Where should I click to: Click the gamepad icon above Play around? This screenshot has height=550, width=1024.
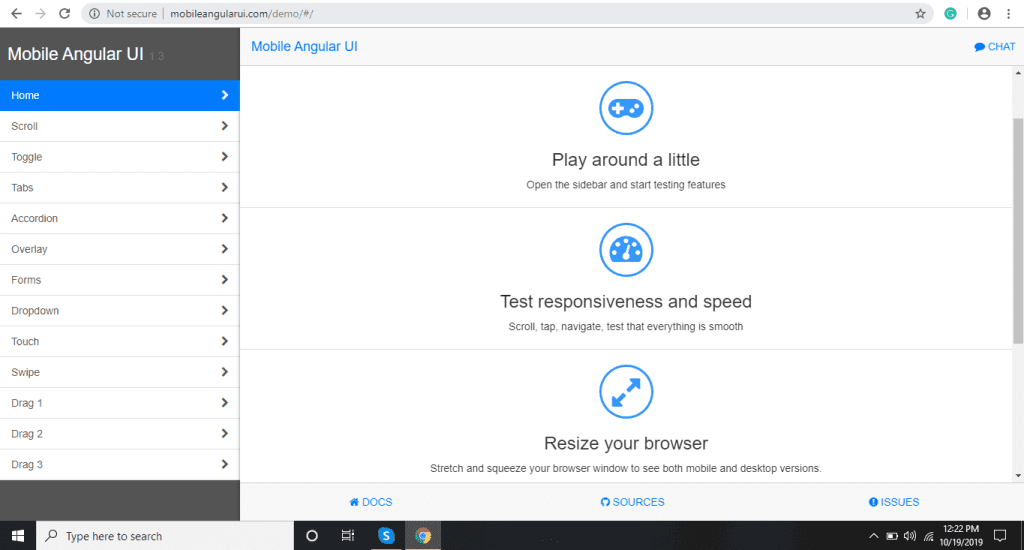(626, 108)
